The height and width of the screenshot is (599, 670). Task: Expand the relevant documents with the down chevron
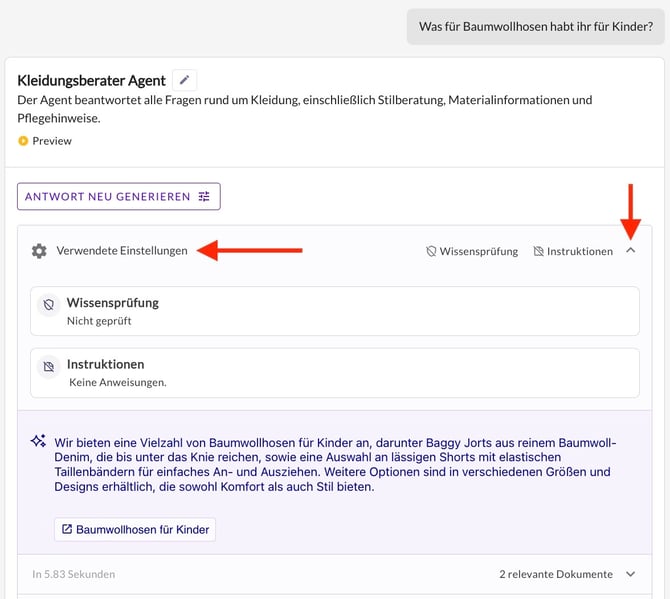point(630,574)
